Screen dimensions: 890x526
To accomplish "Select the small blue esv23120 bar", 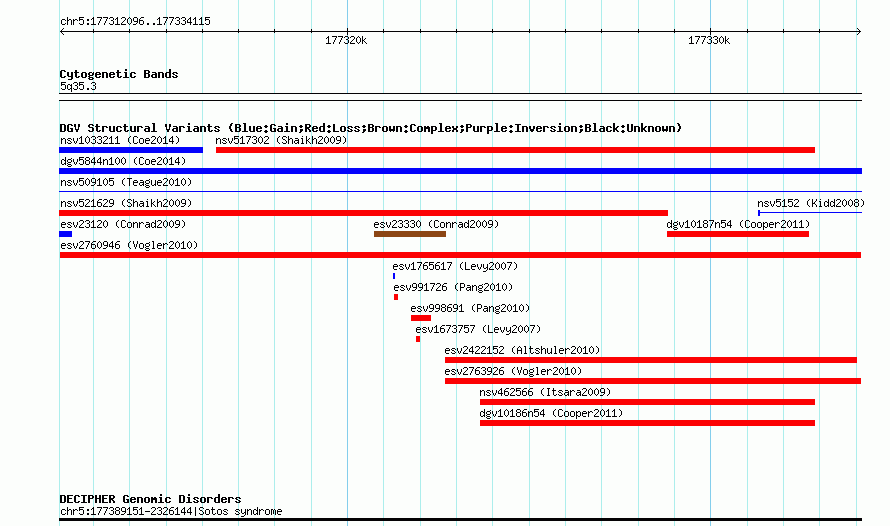I will (65, 234).
